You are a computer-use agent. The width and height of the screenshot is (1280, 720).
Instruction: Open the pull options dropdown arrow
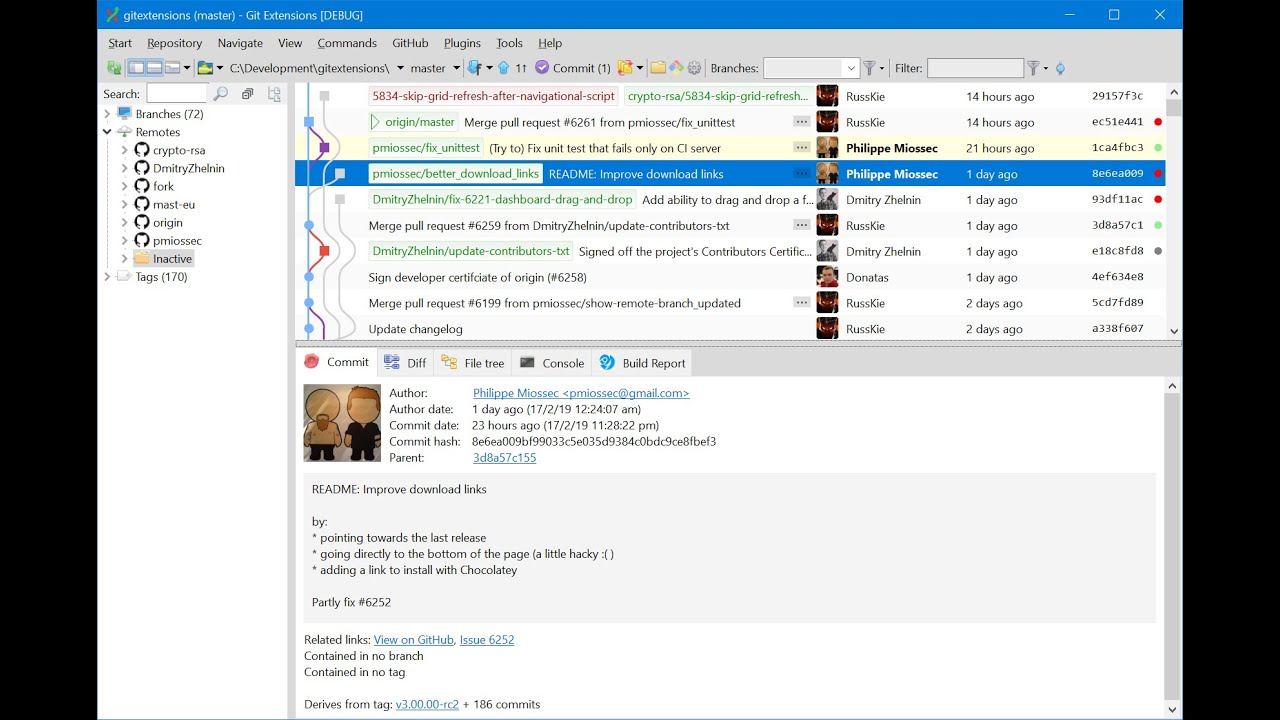click(489, 68)
